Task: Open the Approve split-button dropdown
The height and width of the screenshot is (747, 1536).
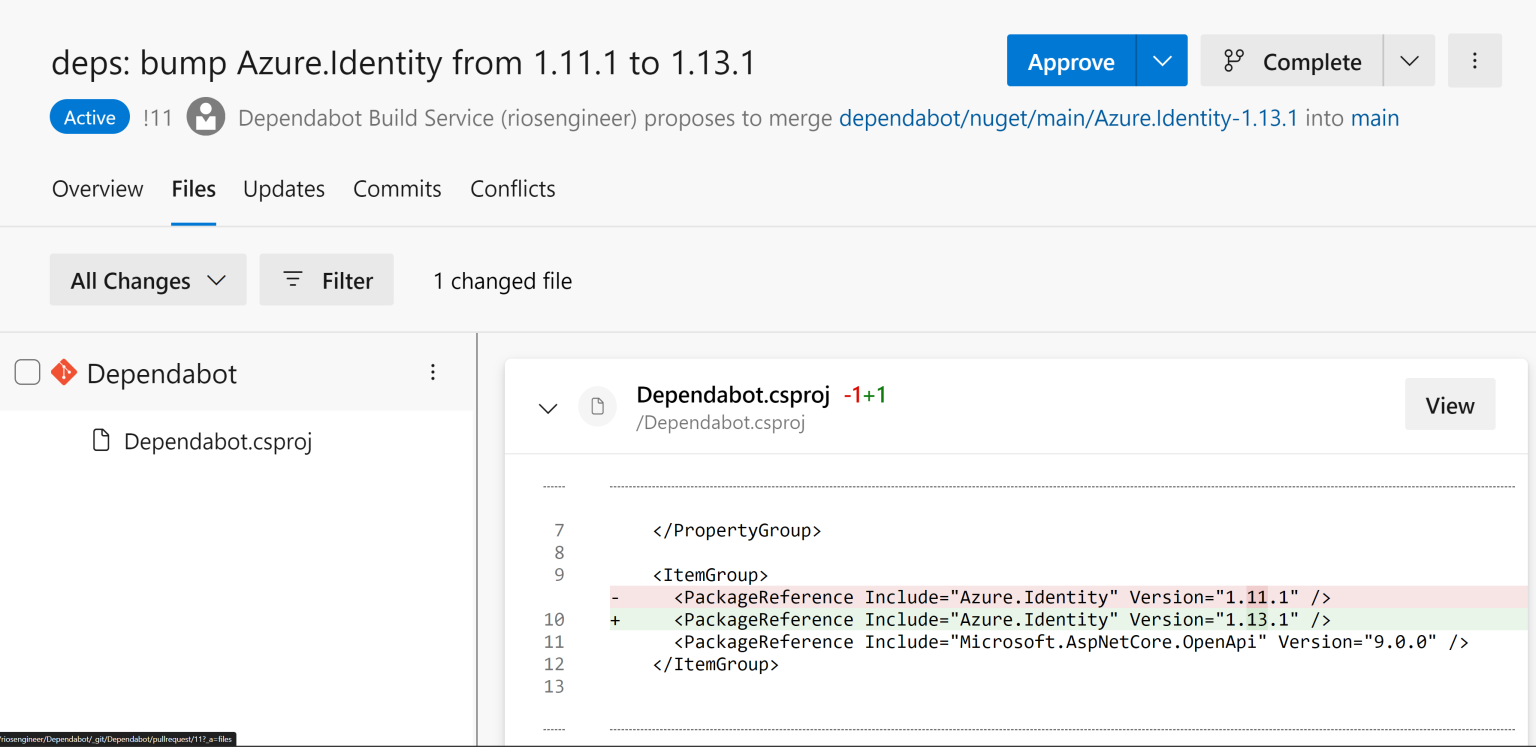Action: pos(1161,60)
